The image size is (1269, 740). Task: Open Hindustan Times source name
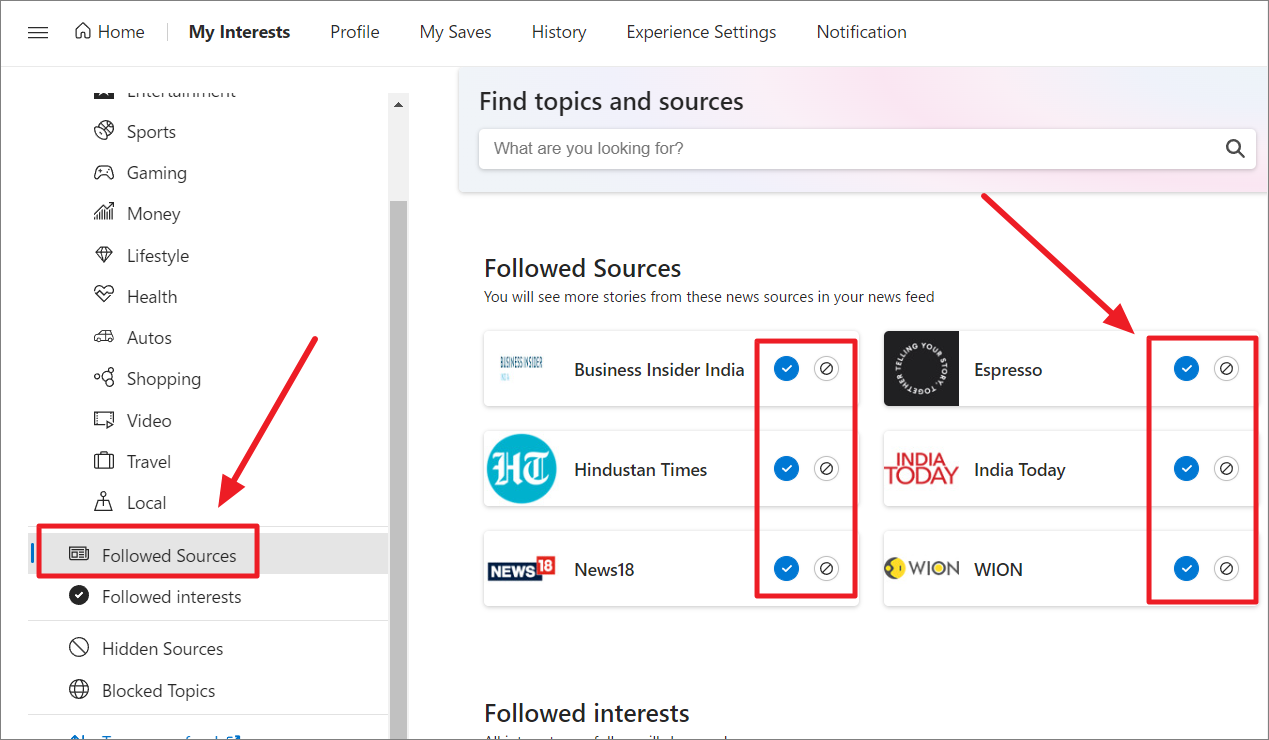pyautogui.click(x=640, y=470)
